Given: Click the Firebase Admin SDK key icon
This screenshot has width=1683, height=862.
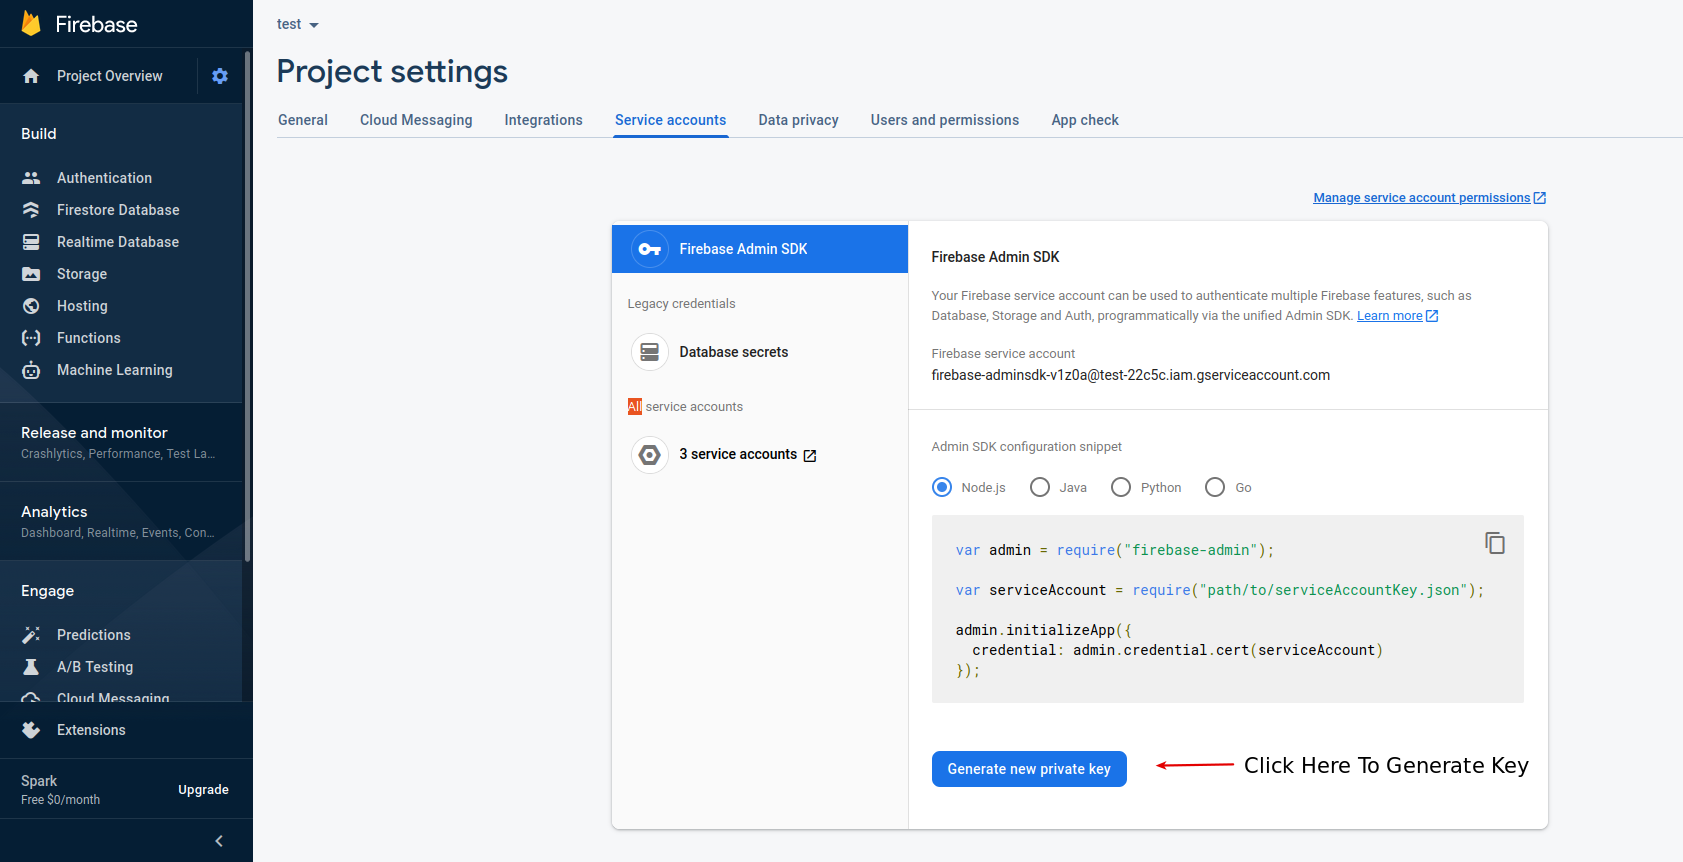Looking at the screenshot, I should [x=650, y=249].
